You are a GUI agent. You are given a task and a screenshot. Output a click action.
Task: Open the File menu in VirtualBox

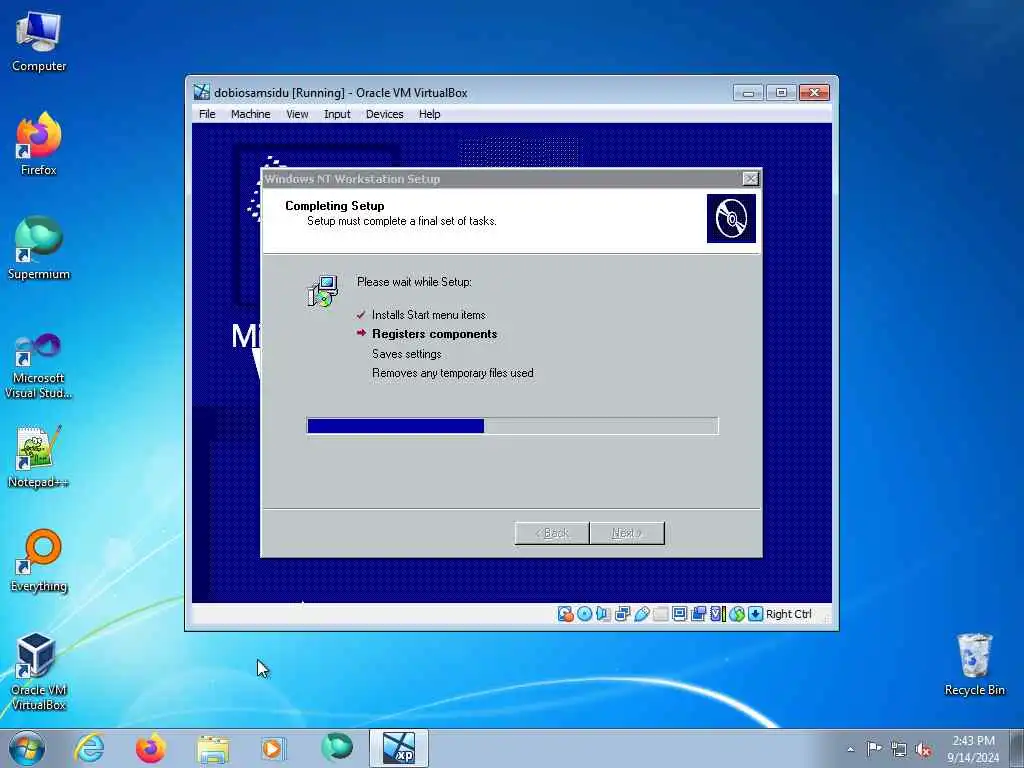pyautogui.click(x=207, y=114)
